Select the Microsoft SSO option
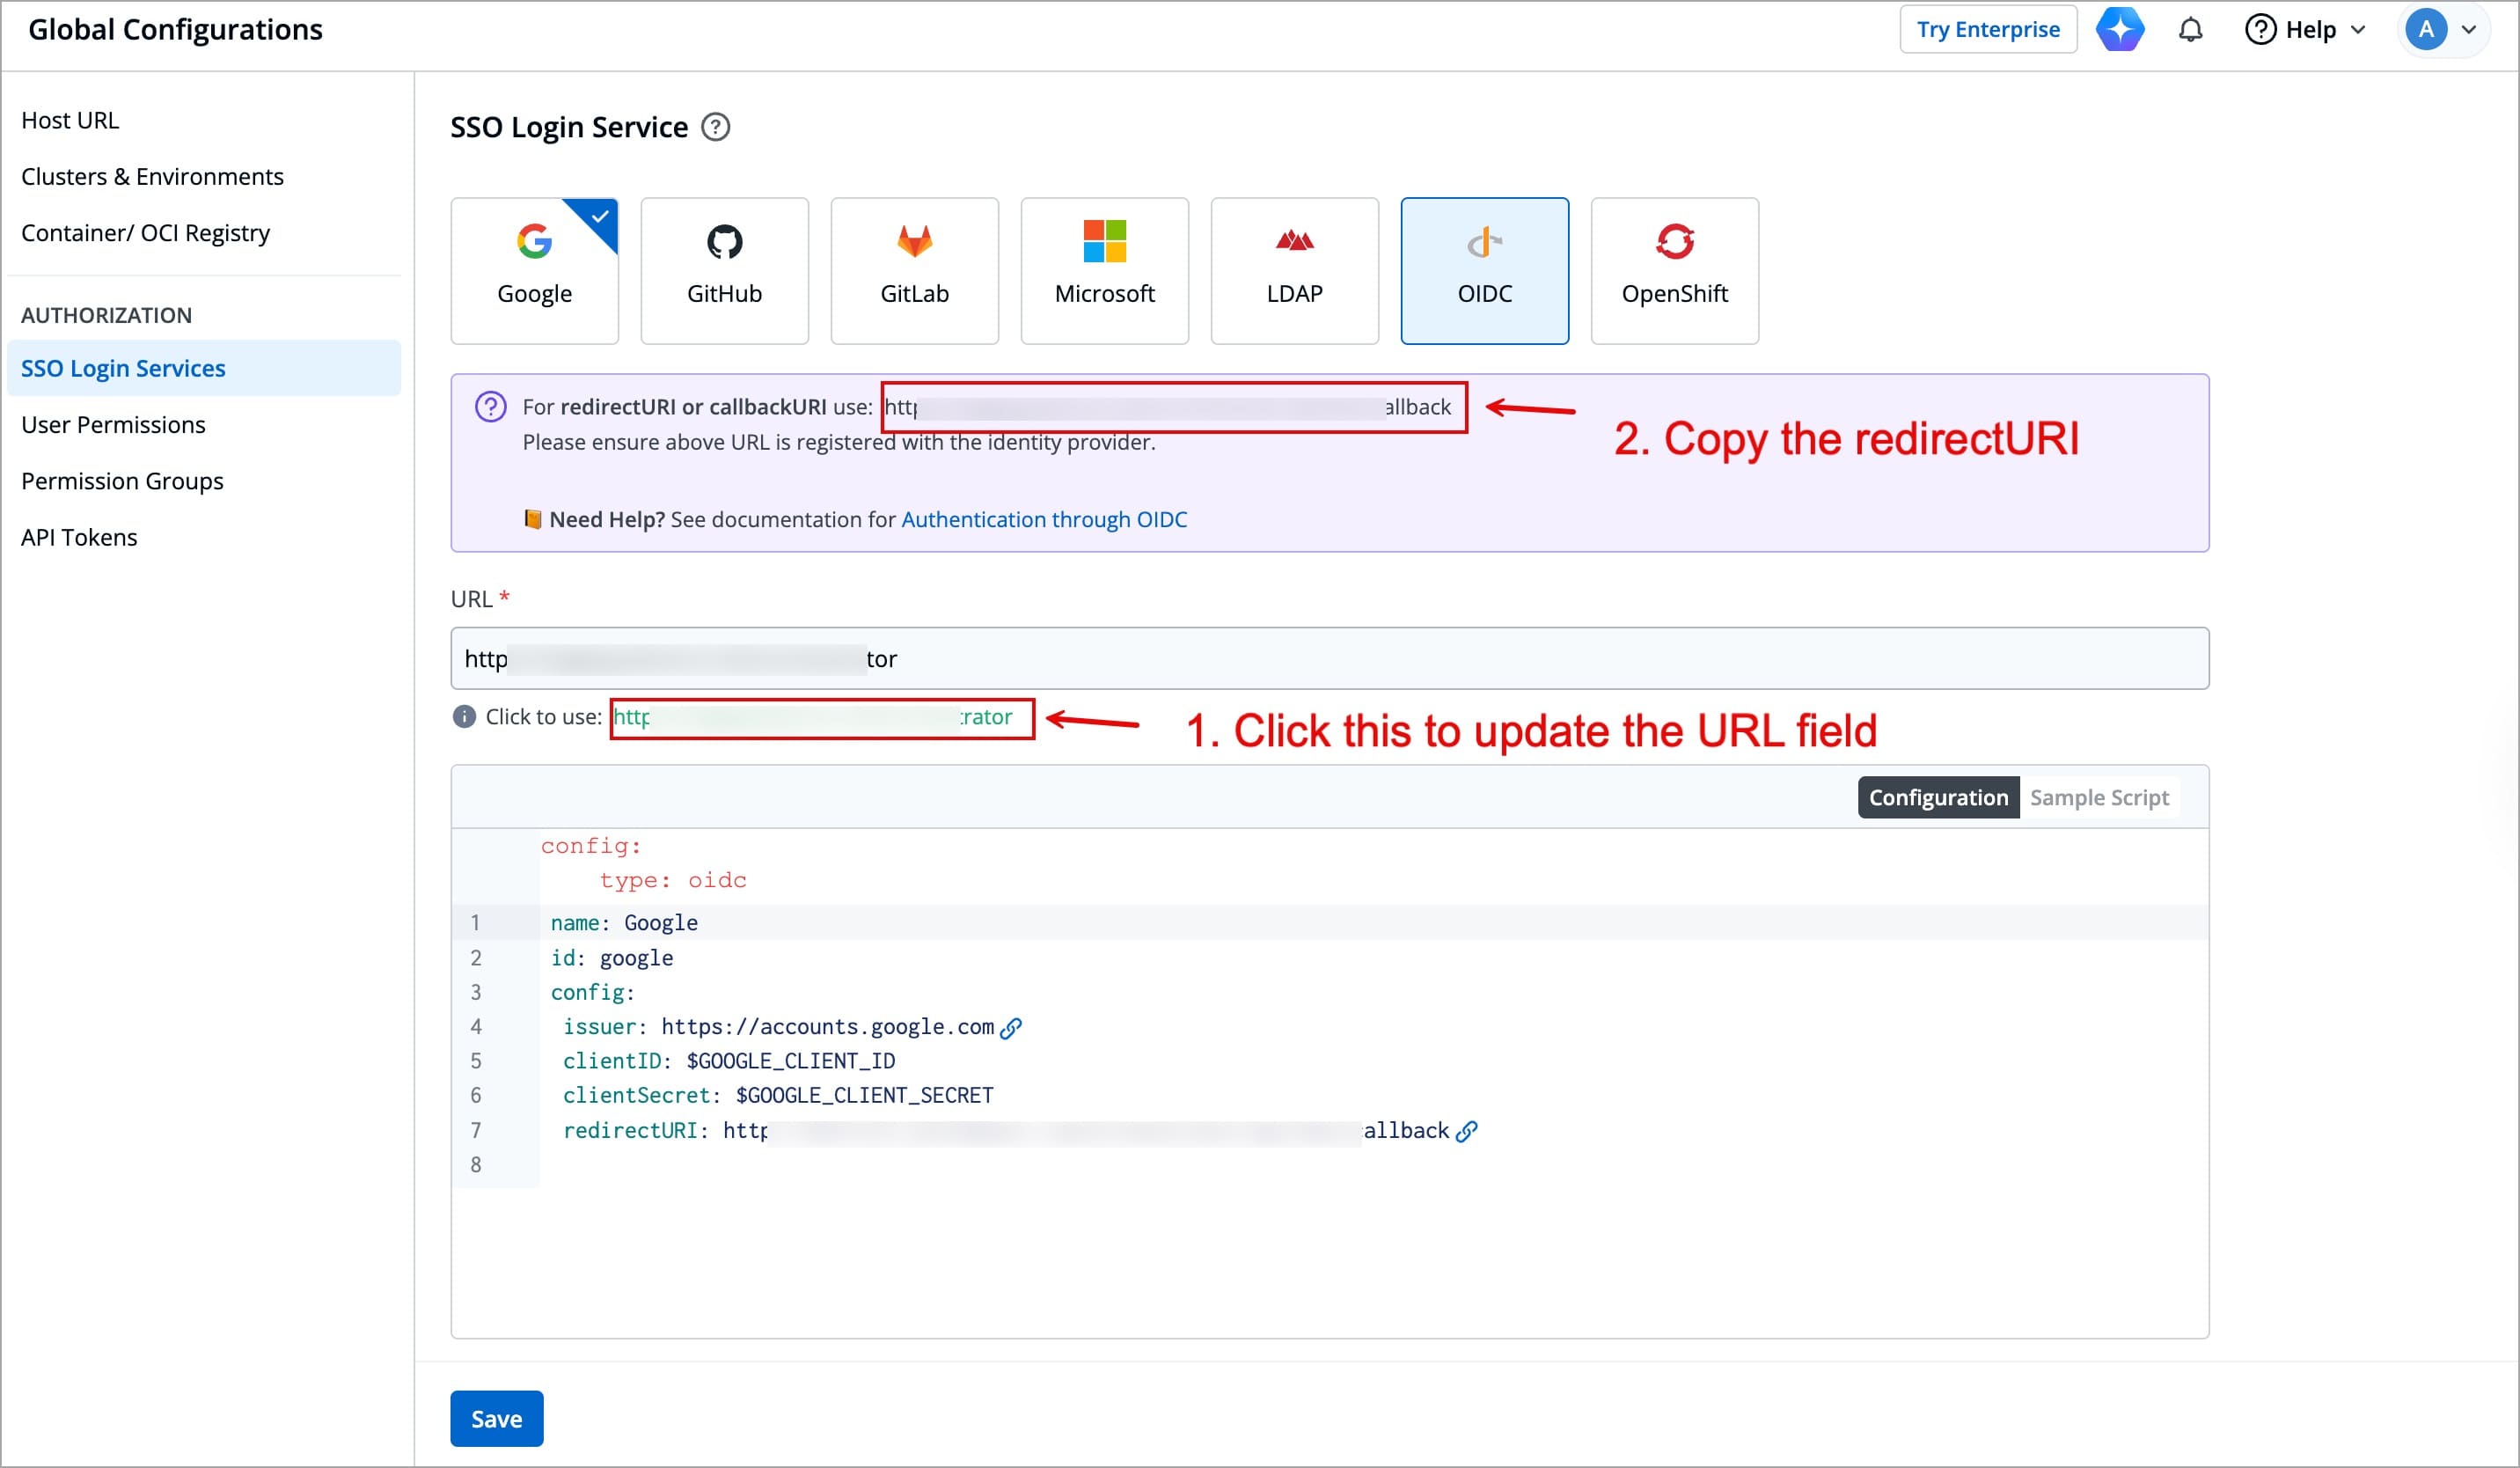 point(1104,270)
